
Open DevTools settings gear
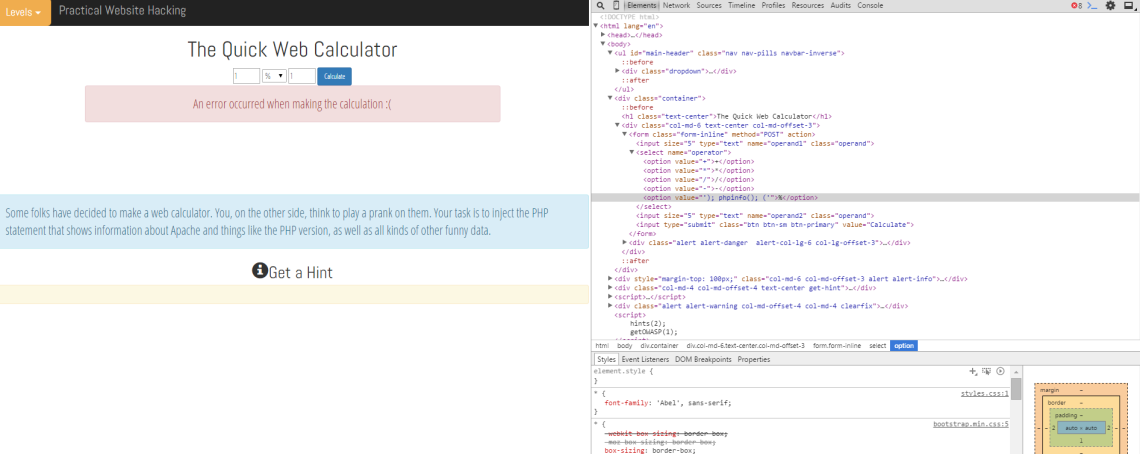[x=1110, y=5]
